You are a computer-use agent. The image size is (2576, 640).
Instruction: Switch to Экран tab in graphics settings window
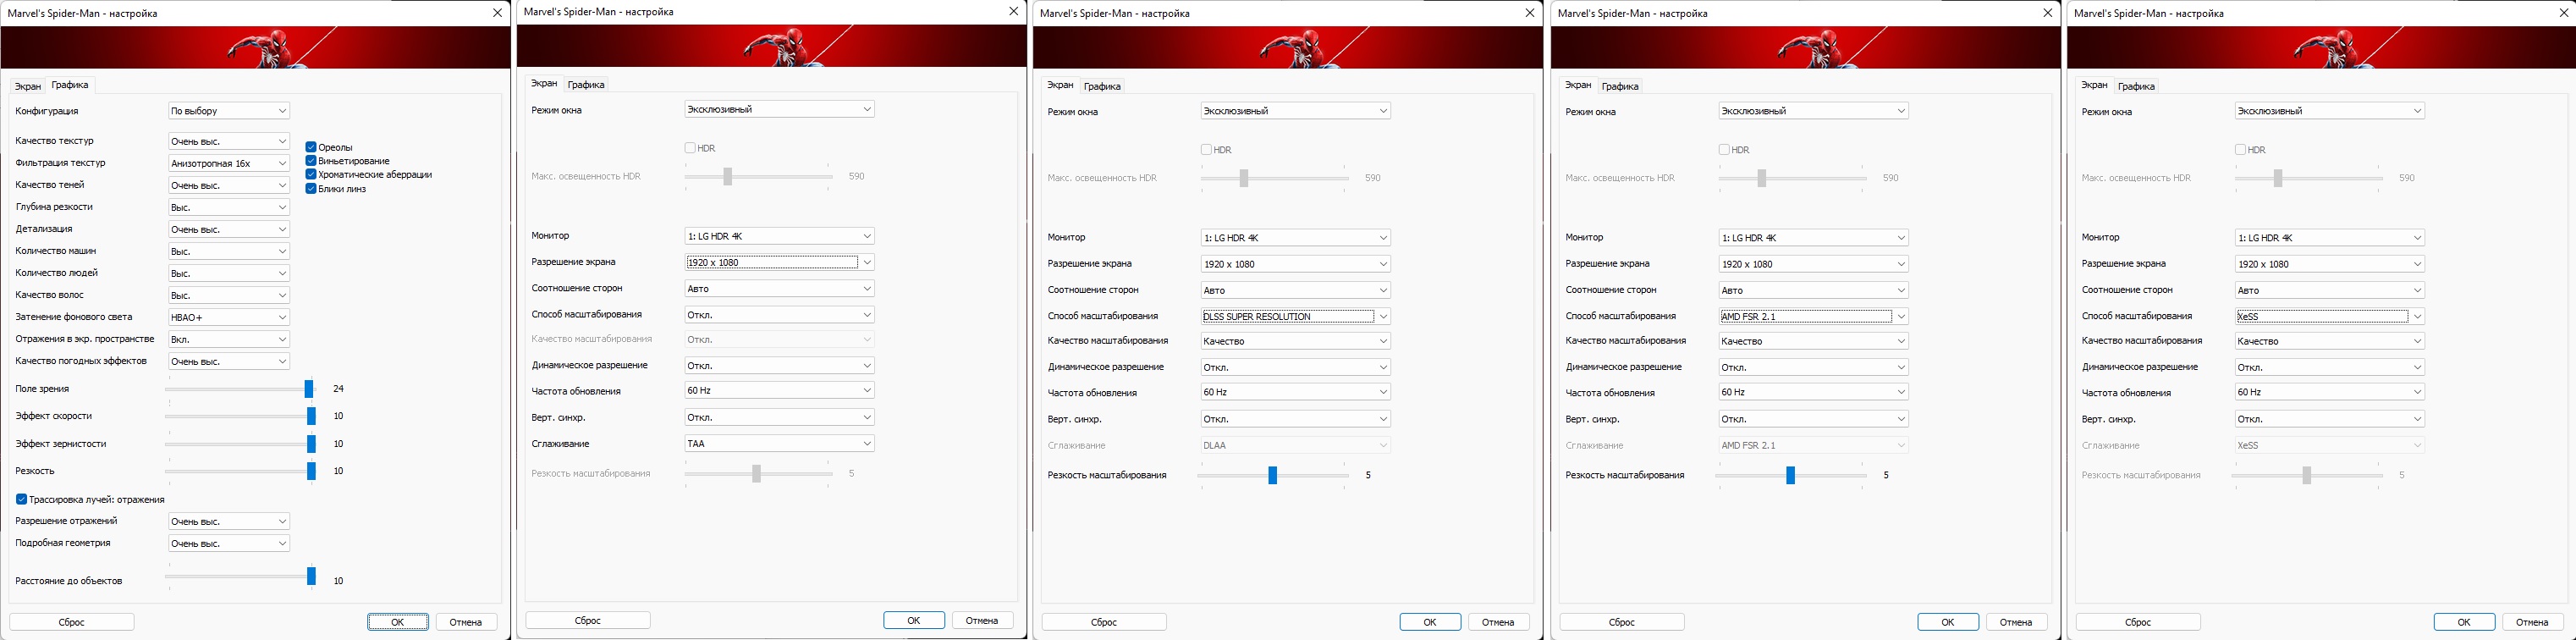pyautogui.click(x=27, y=86)
